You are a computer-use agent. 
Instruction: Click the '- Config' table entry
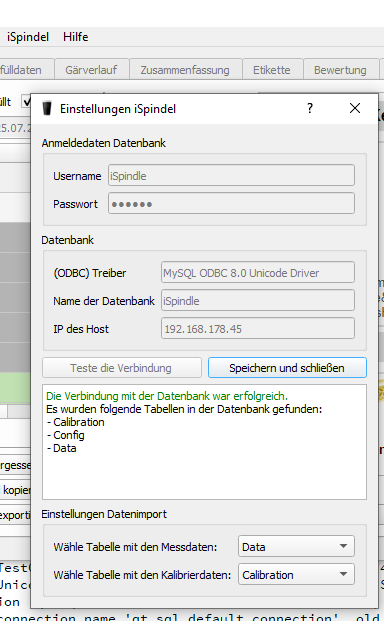[x=66, y=435]
